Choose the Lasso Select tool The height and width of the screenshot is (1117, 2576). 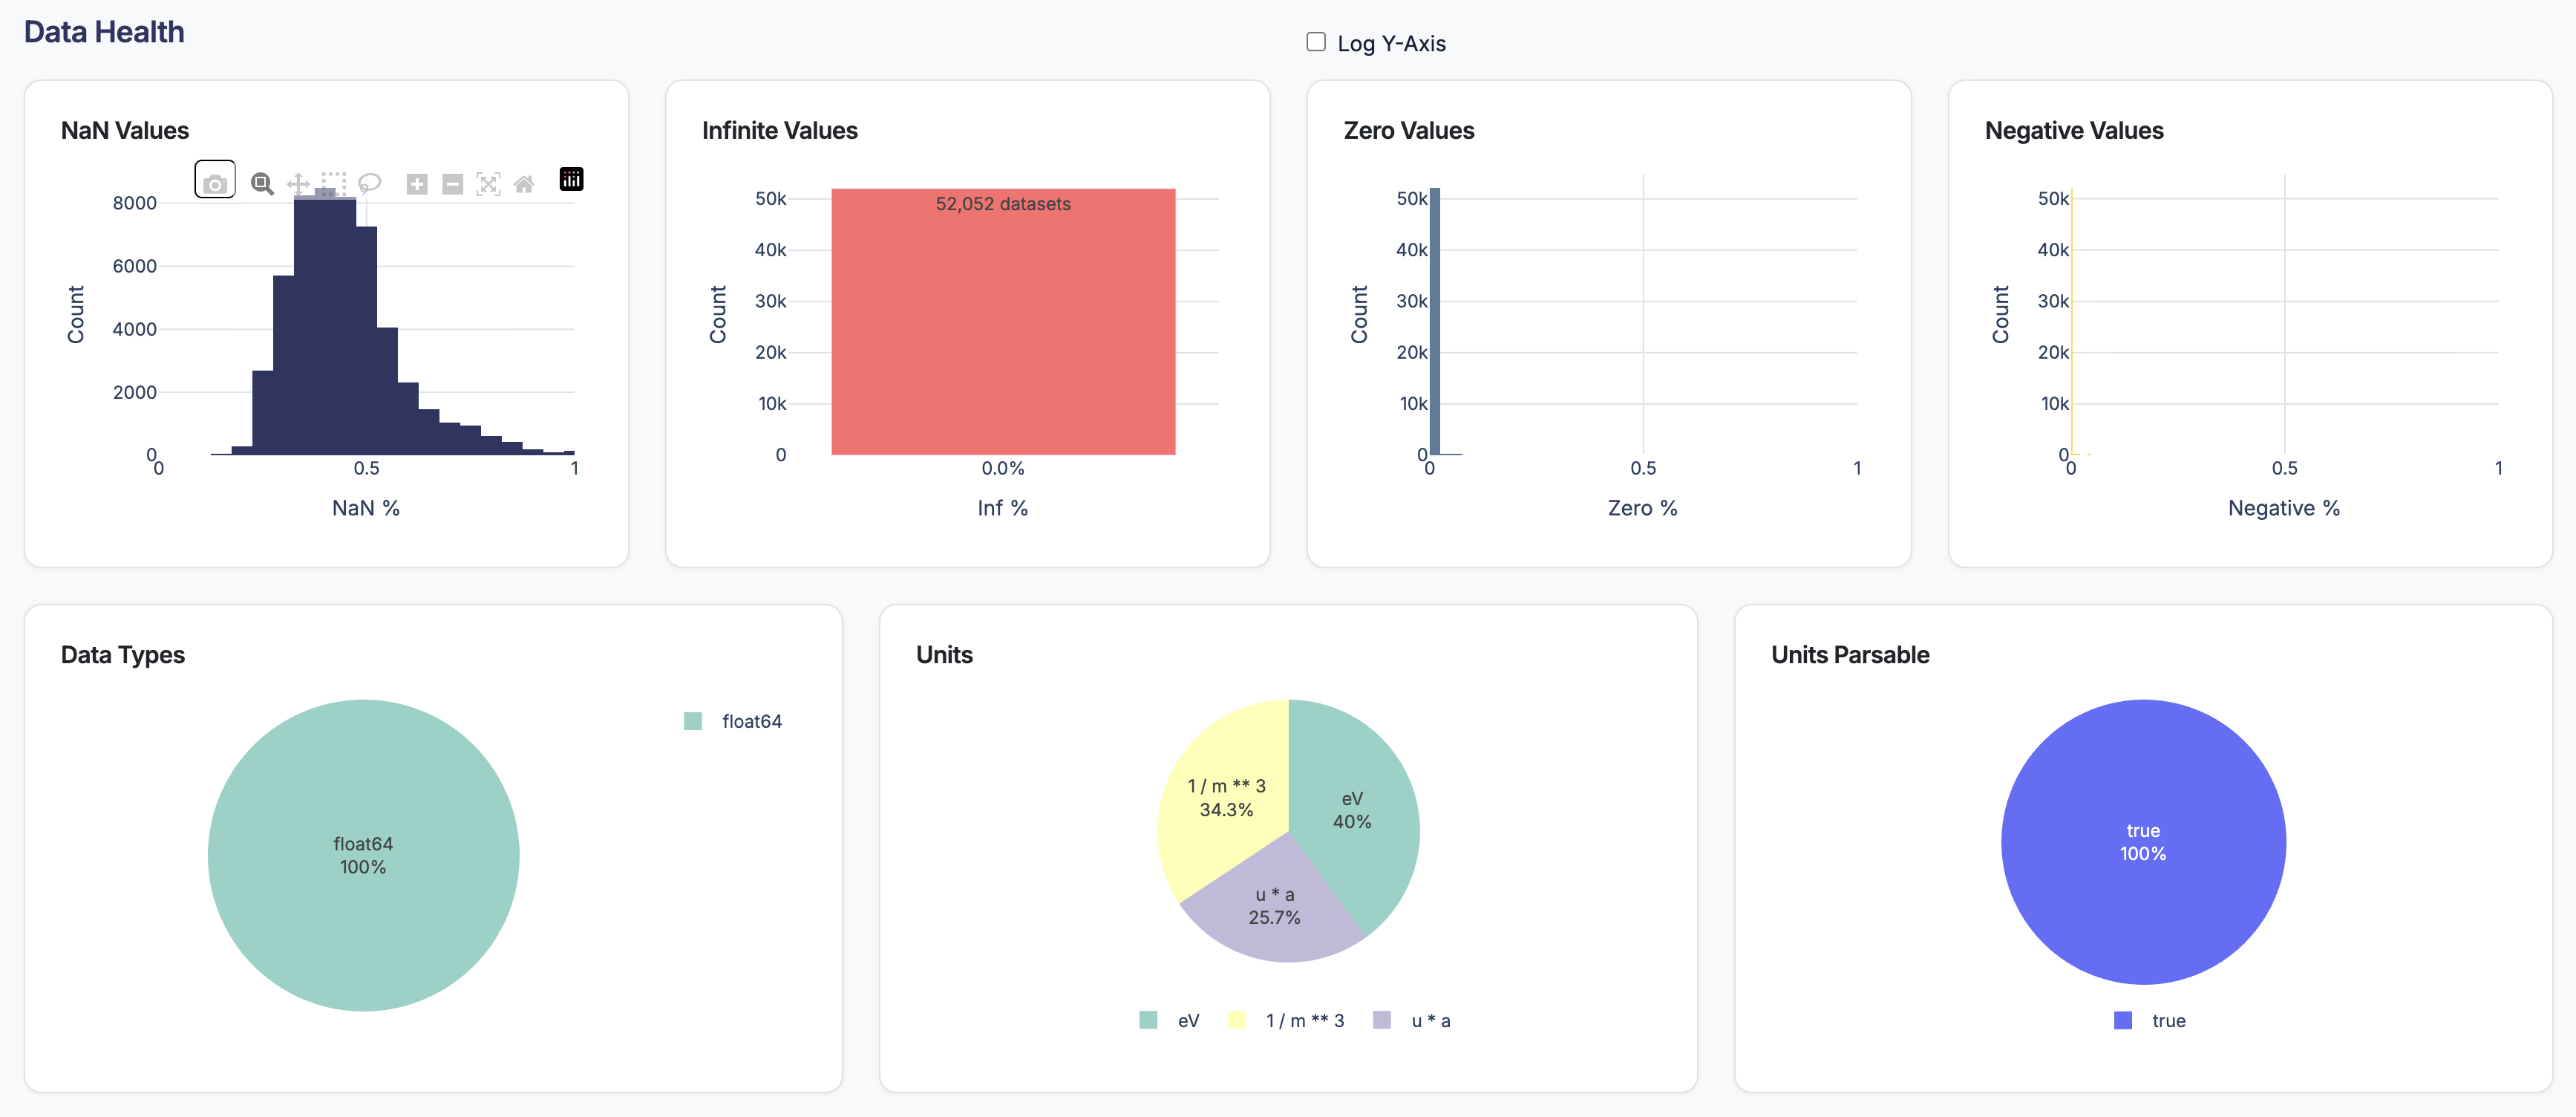tap(370, 183)
